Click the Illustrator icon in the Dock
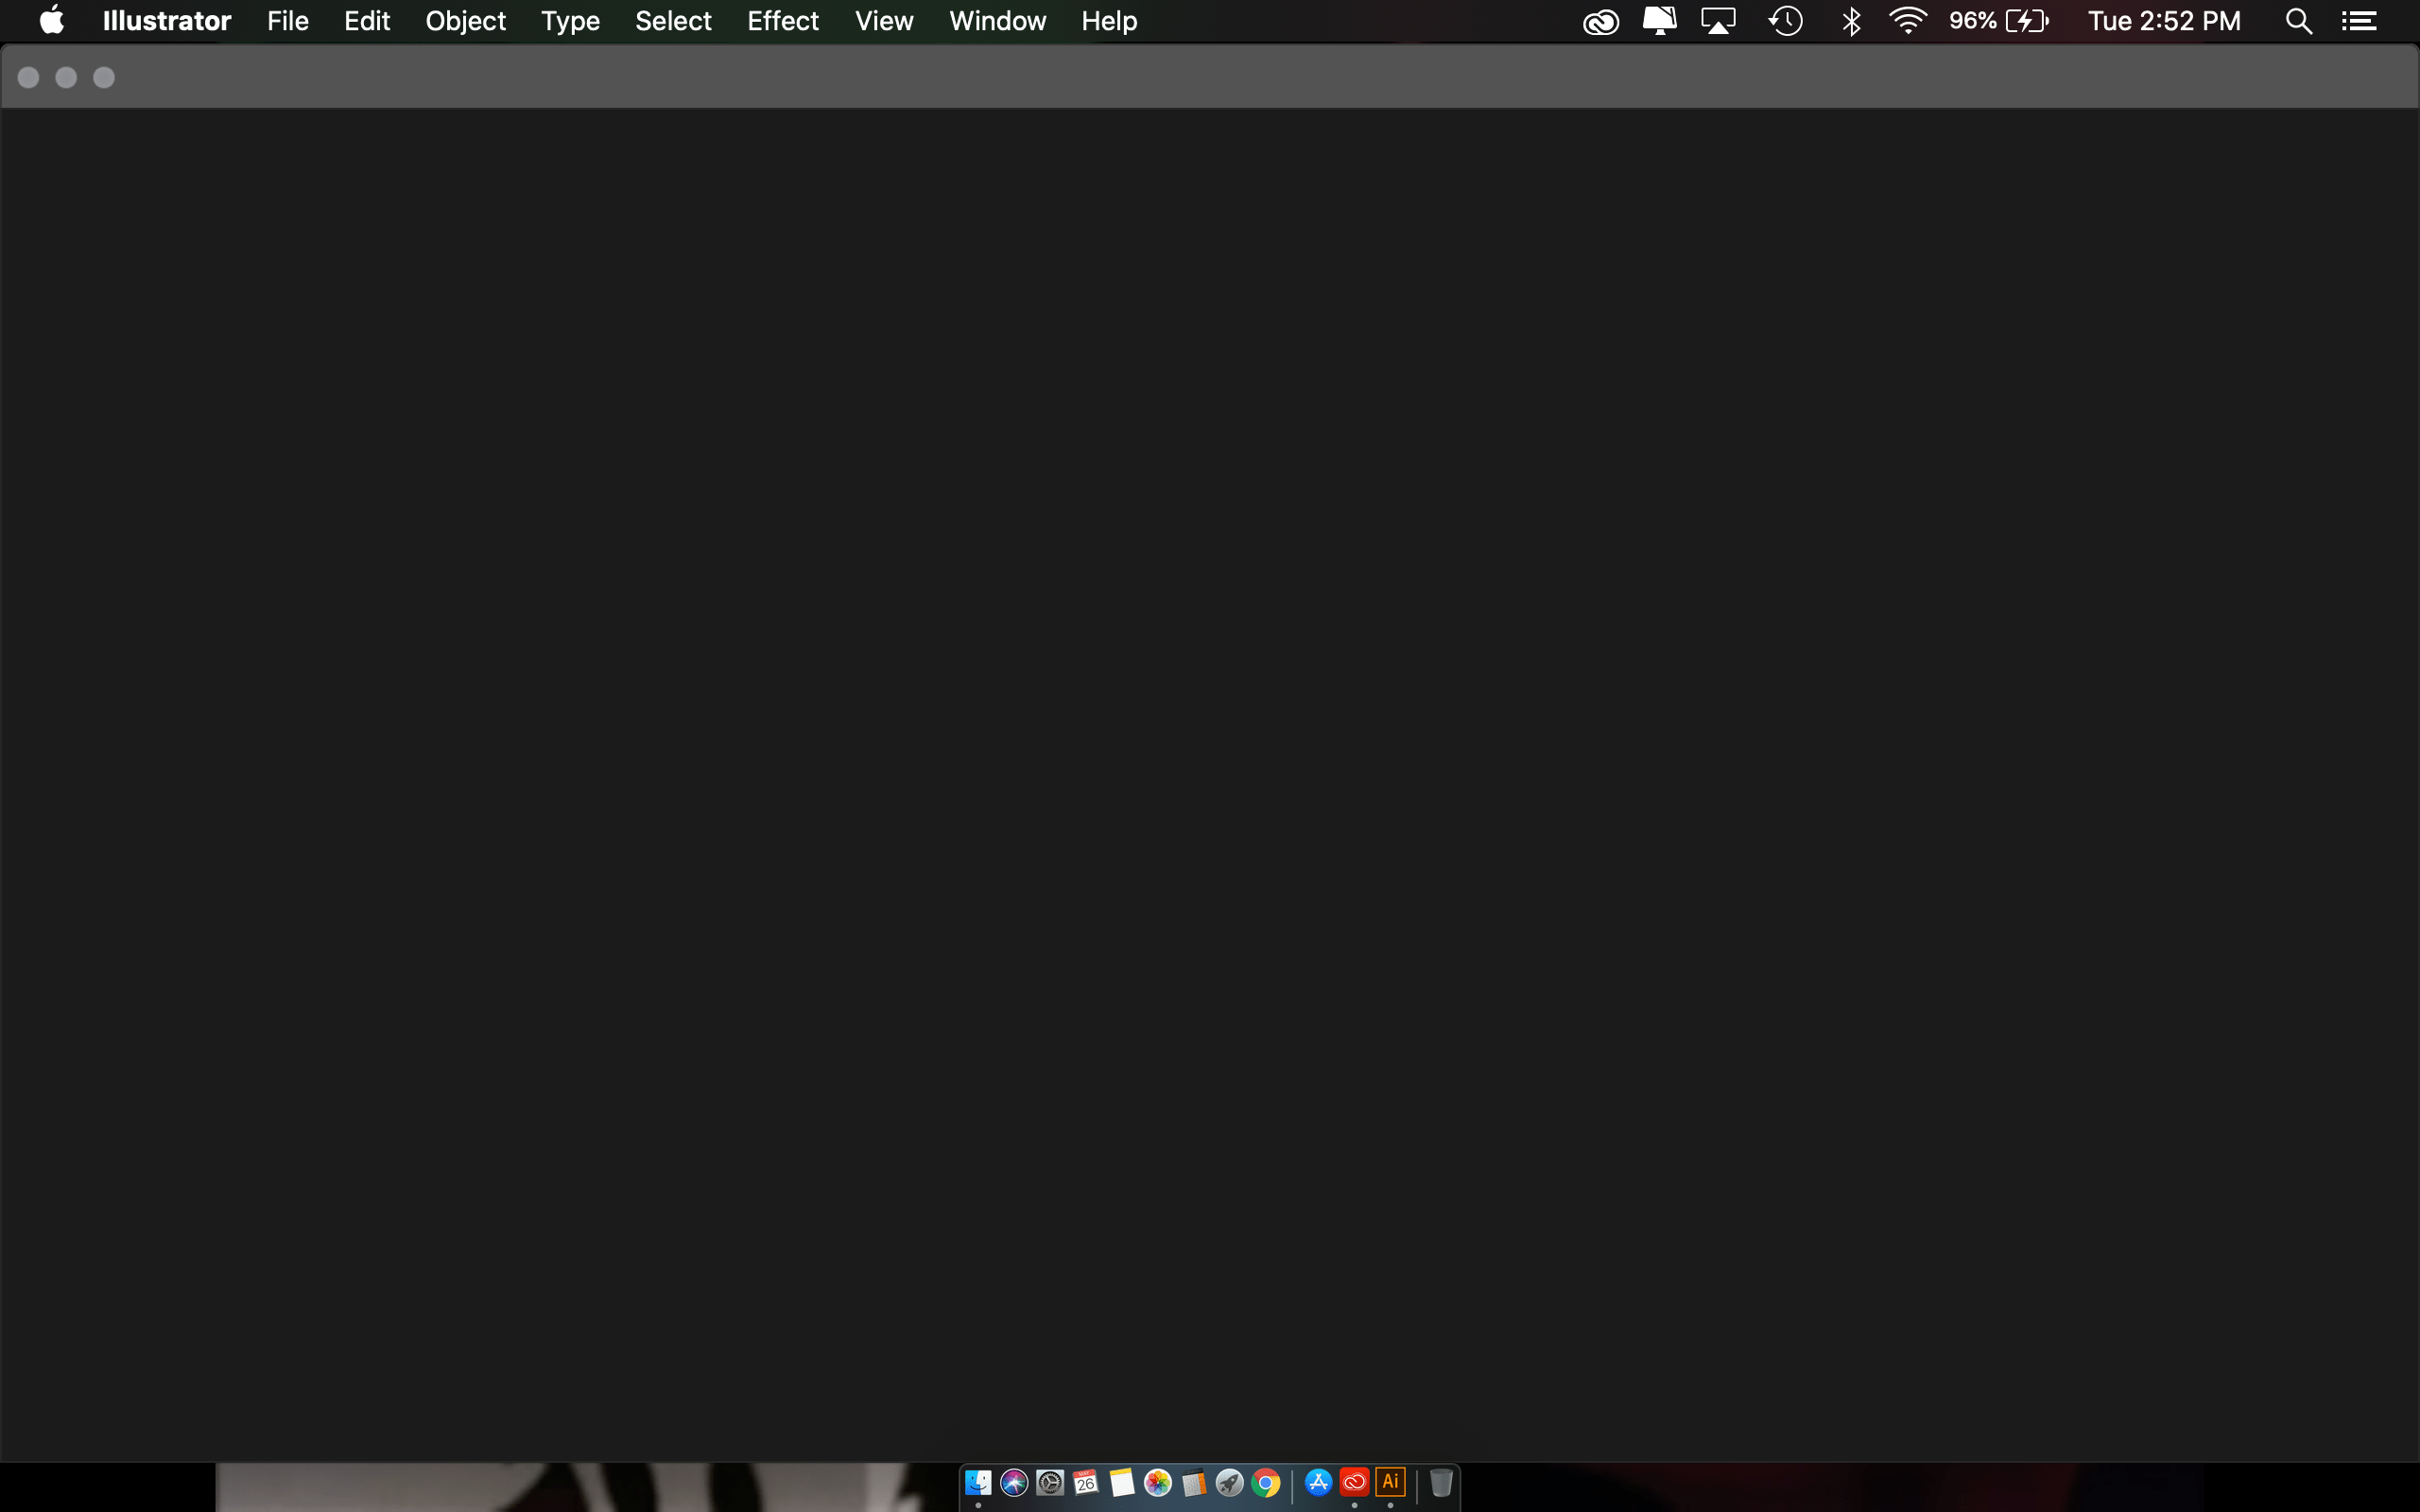This screenshot has width=2420, height=1512. [x=1390, y=1484]
